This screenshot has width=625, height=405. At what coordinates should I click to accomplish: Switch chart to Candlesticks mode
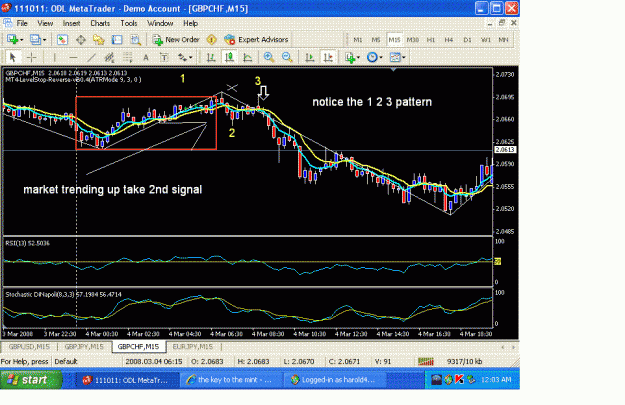[x=229, y=57]
